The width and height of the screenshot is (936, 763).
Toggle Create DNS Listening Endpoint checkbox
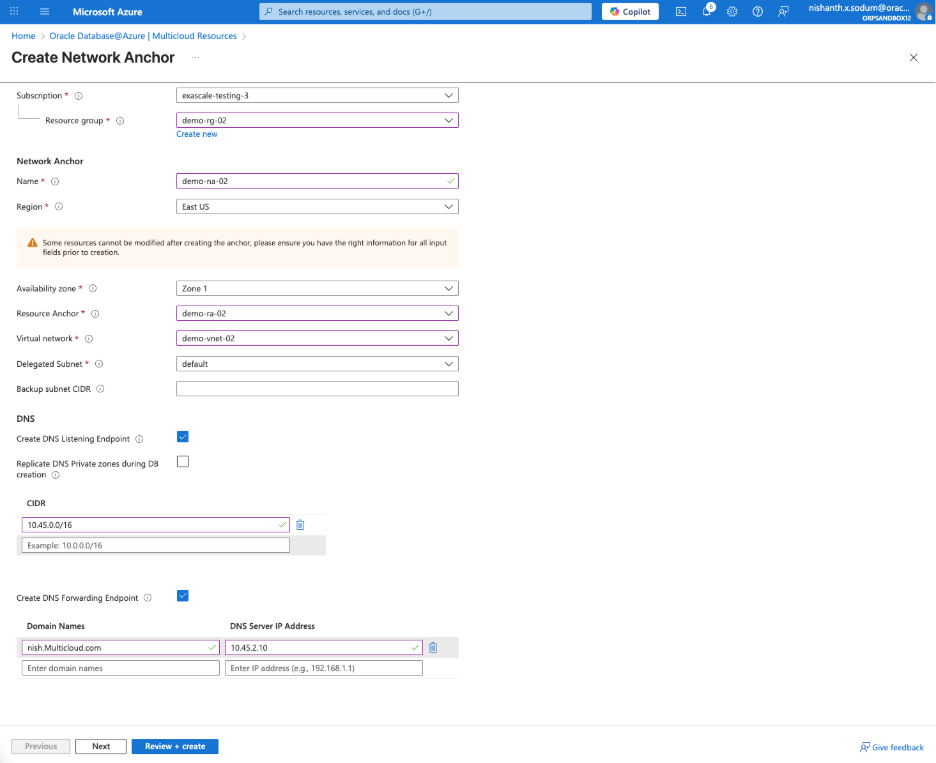(x=183, y=437)
